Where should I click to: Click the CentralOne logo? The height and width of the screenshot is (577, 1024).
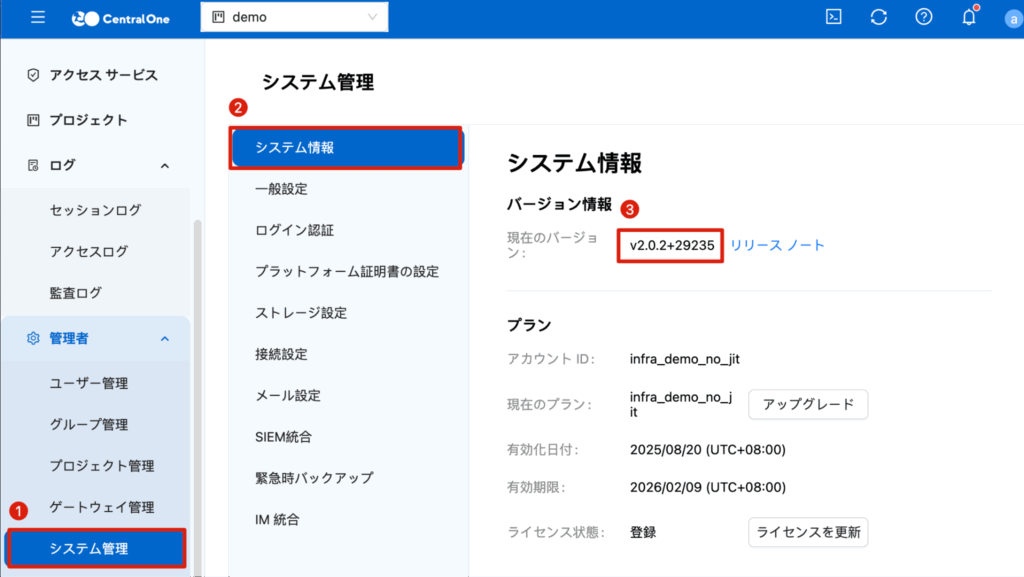121,18
